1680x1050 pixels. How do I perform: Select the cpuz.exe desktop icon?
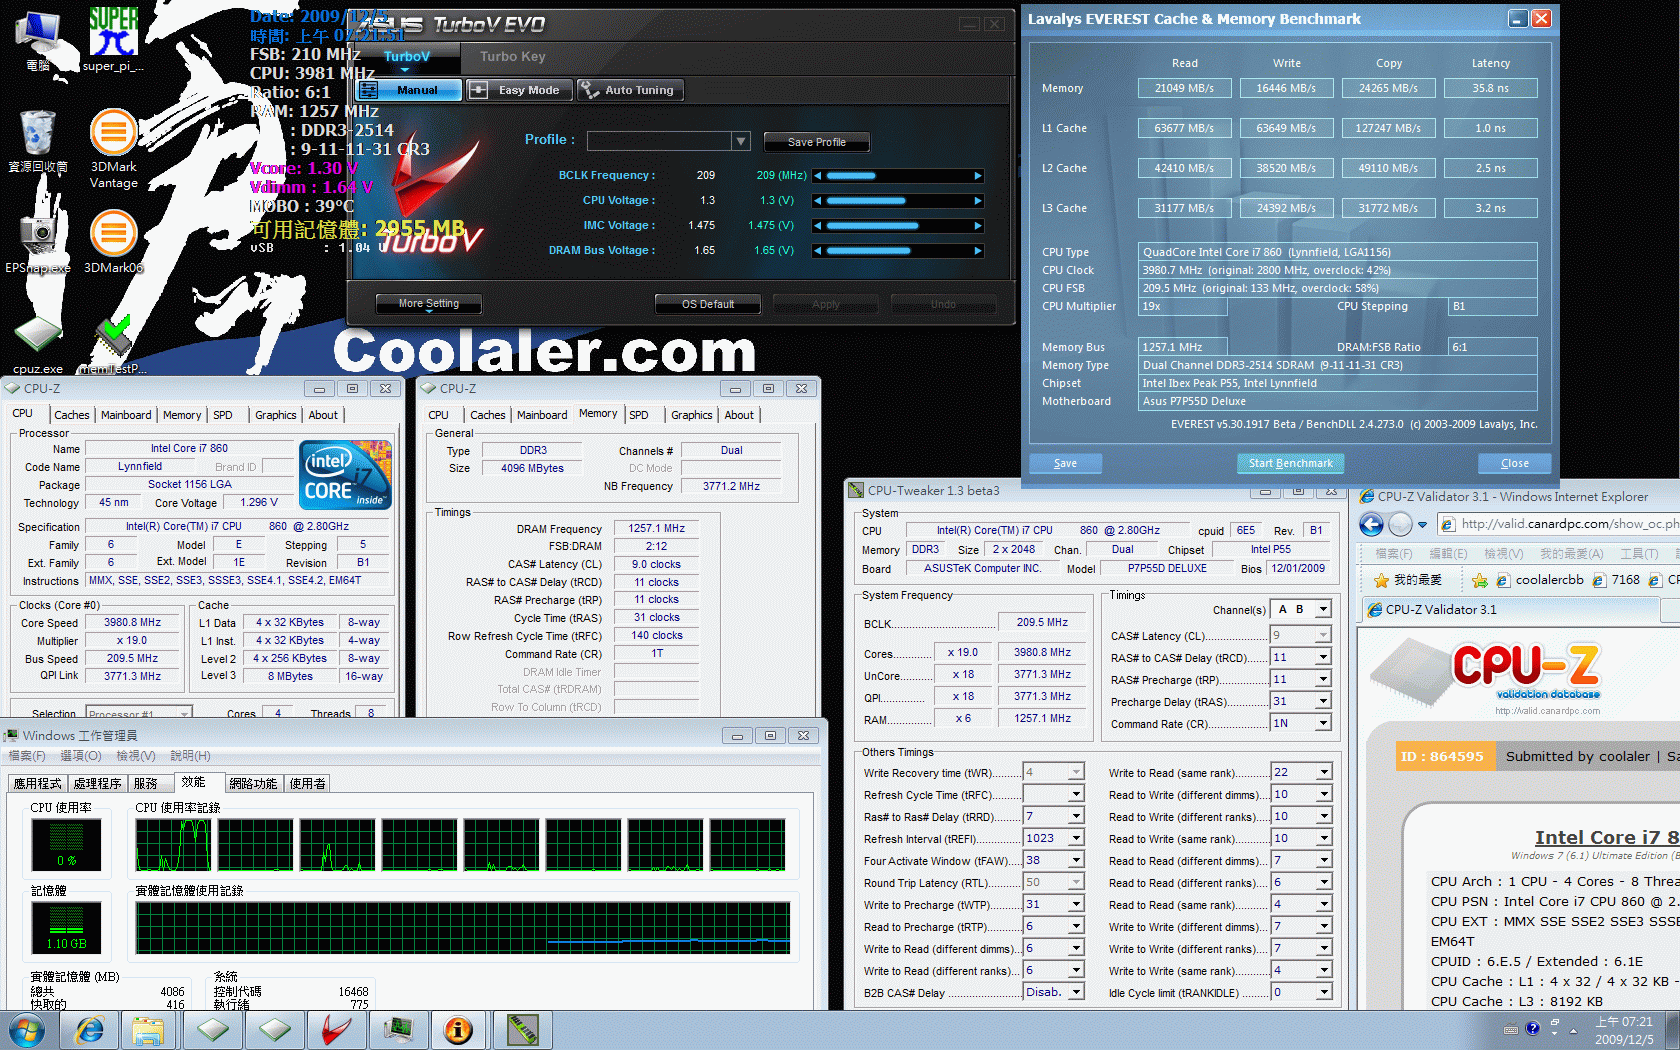37,343
